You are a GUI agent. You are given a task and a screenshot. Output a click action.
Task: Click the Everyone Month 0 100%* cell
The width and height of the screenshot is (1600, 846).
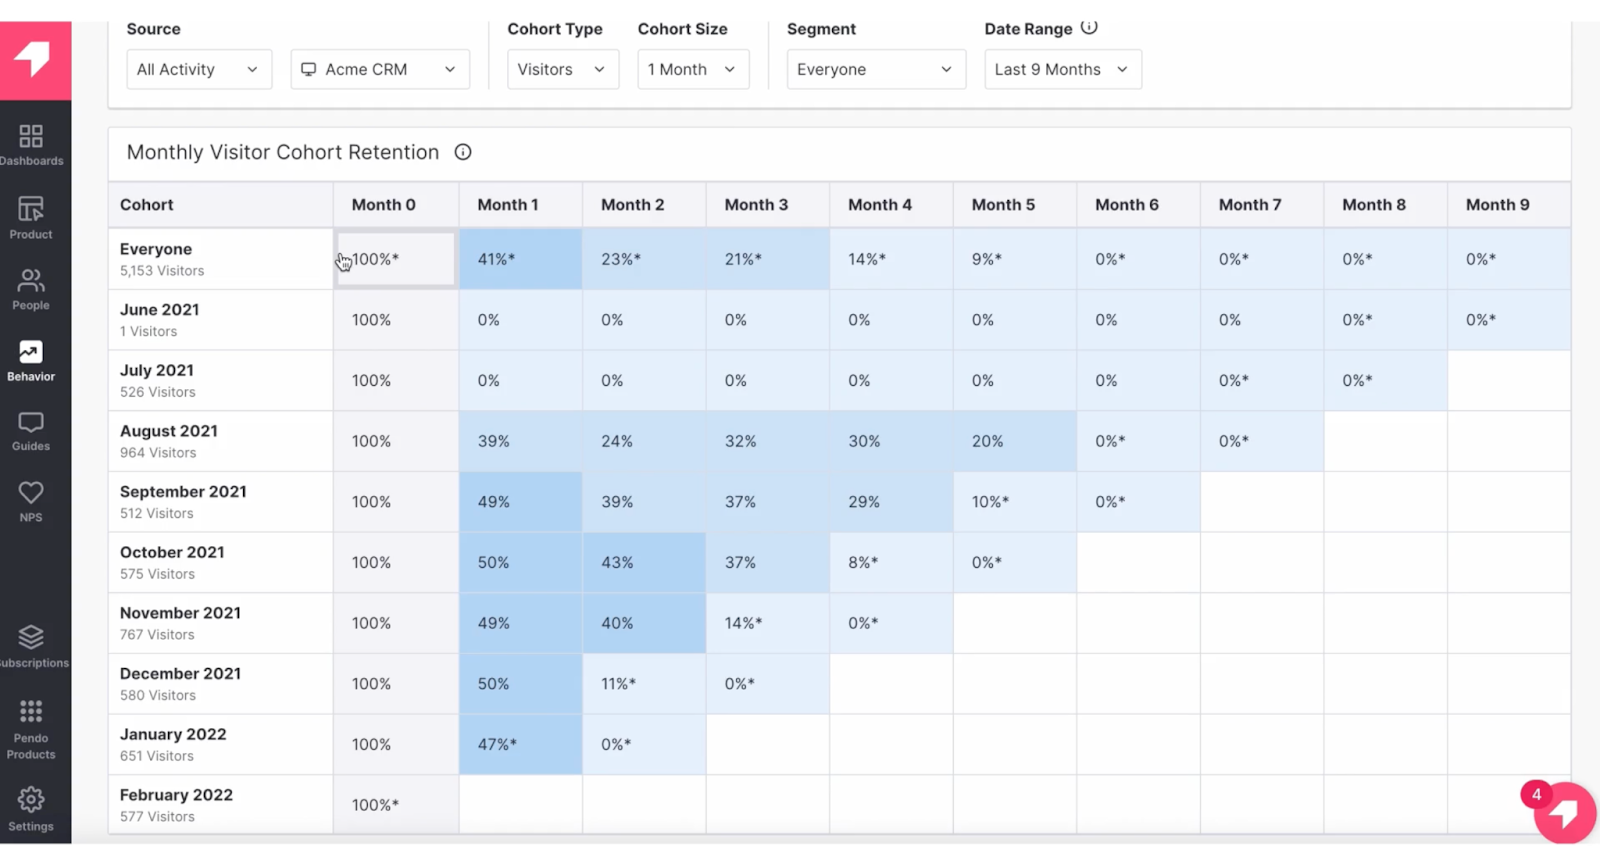pyautogui.click(x=396, y=259)
